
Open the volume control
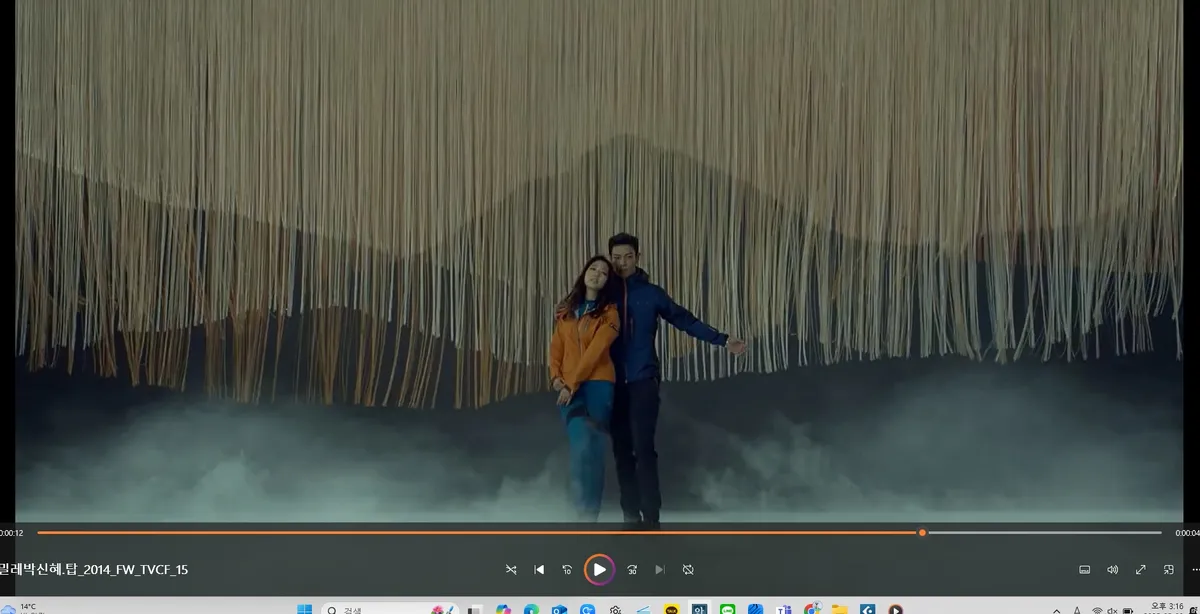pos(1112,569)
